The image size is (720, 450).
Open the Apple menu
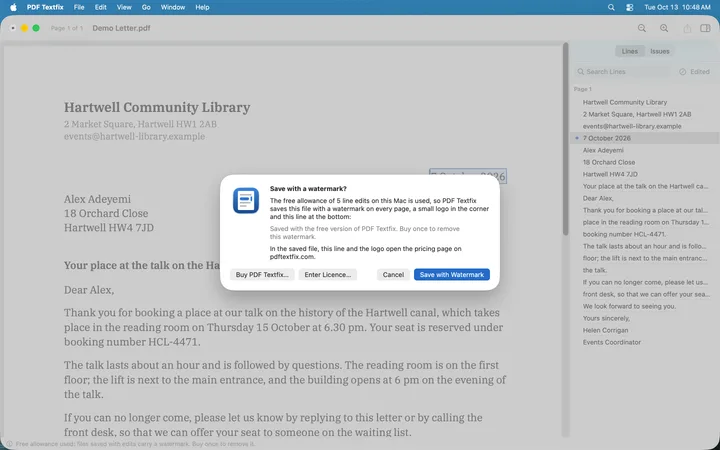13,7
